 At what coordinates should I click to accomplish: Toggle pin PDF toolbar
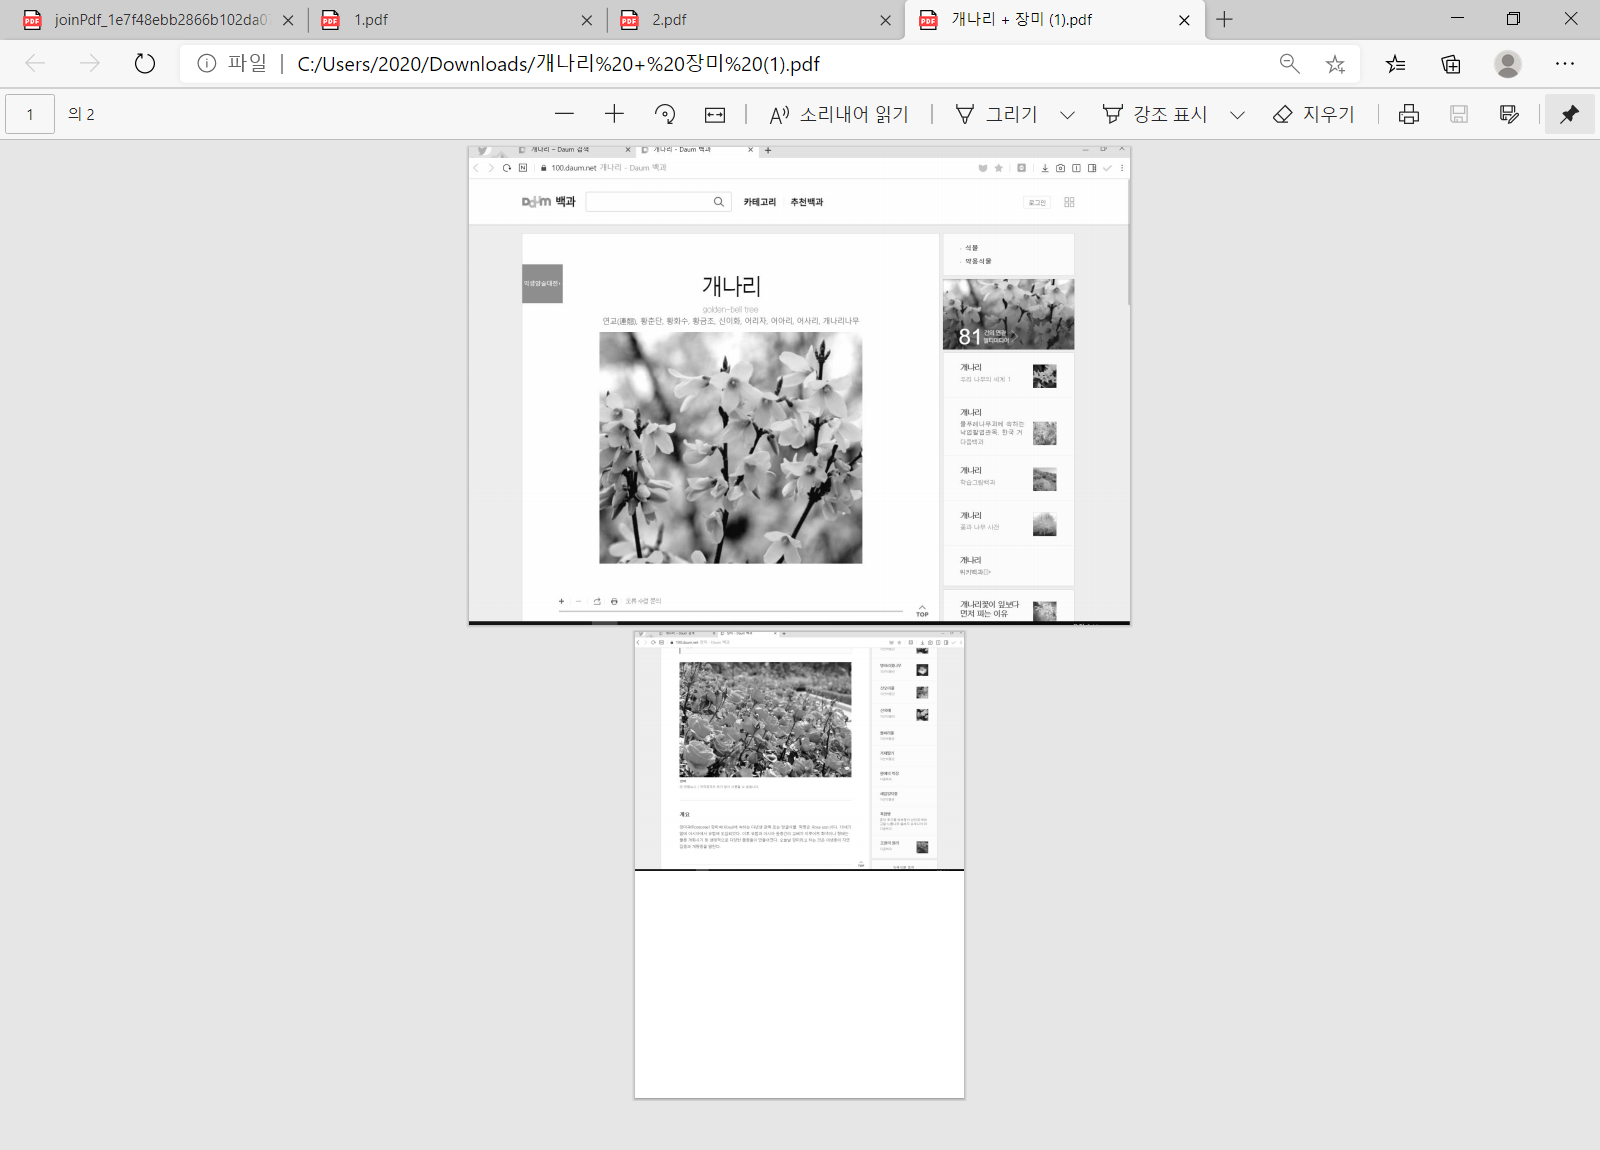(x=1570, y=114)
